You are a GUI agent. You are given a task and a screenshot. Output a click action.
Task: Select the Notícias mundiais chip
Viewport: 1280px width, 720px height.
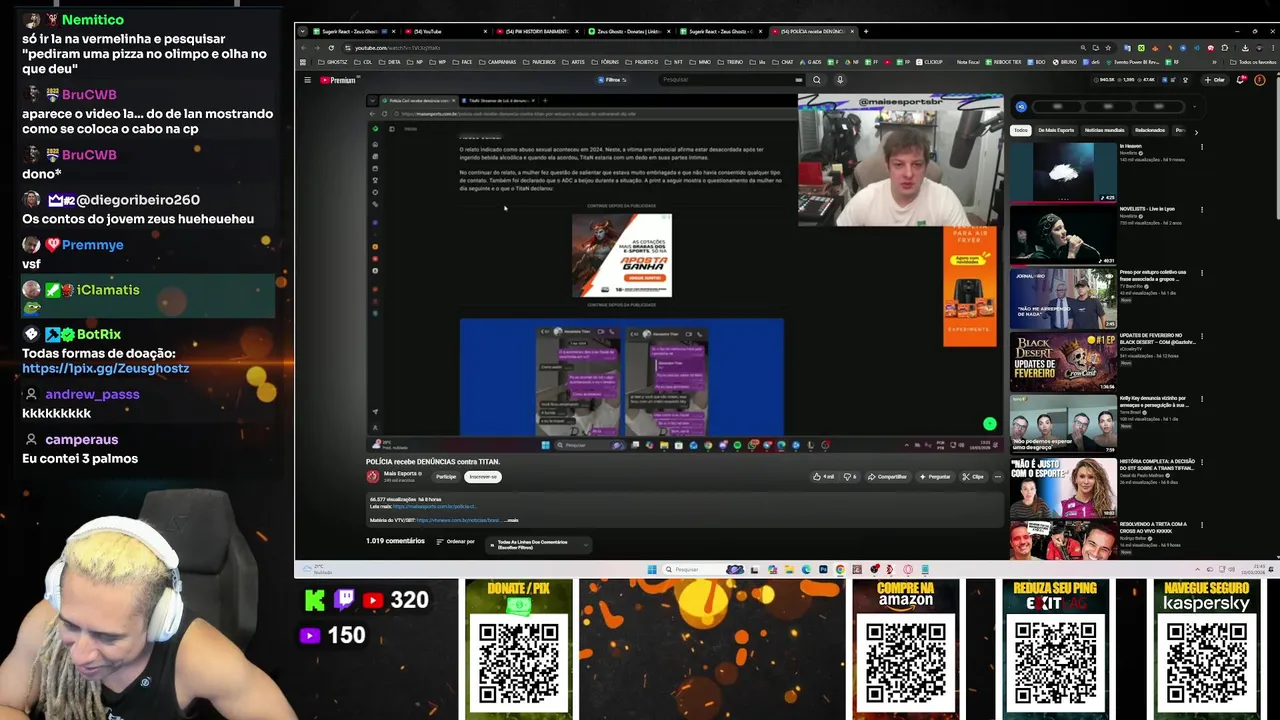coord(1105,130)
